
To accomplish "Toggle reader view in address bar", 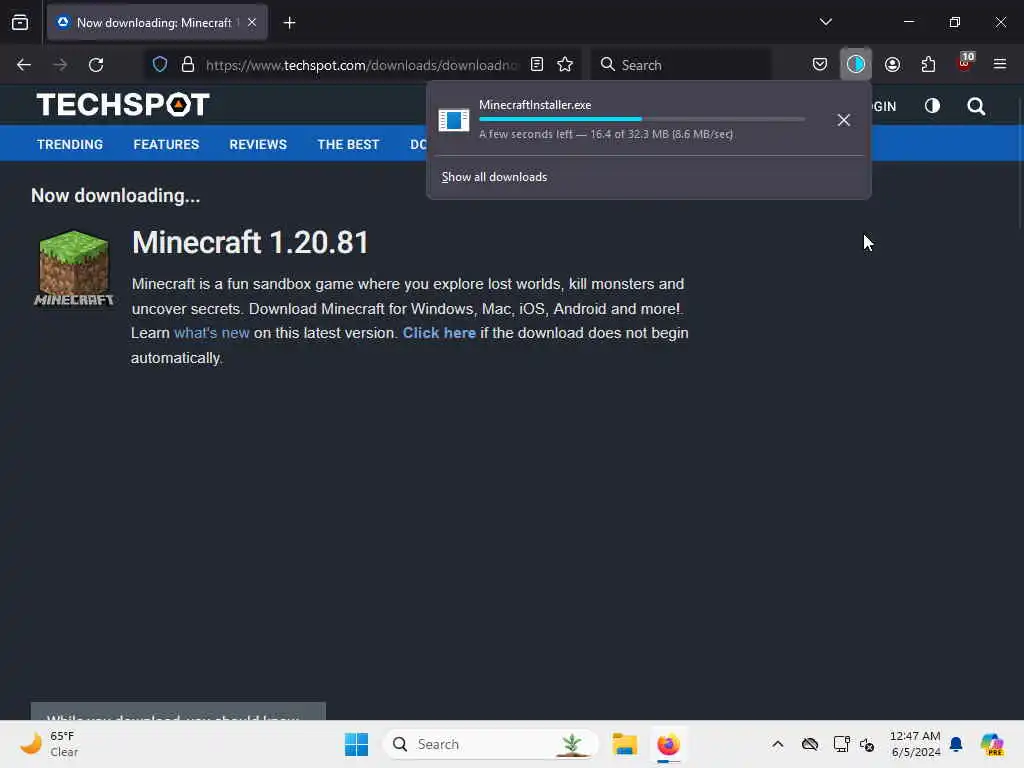I will click(537, 65).
